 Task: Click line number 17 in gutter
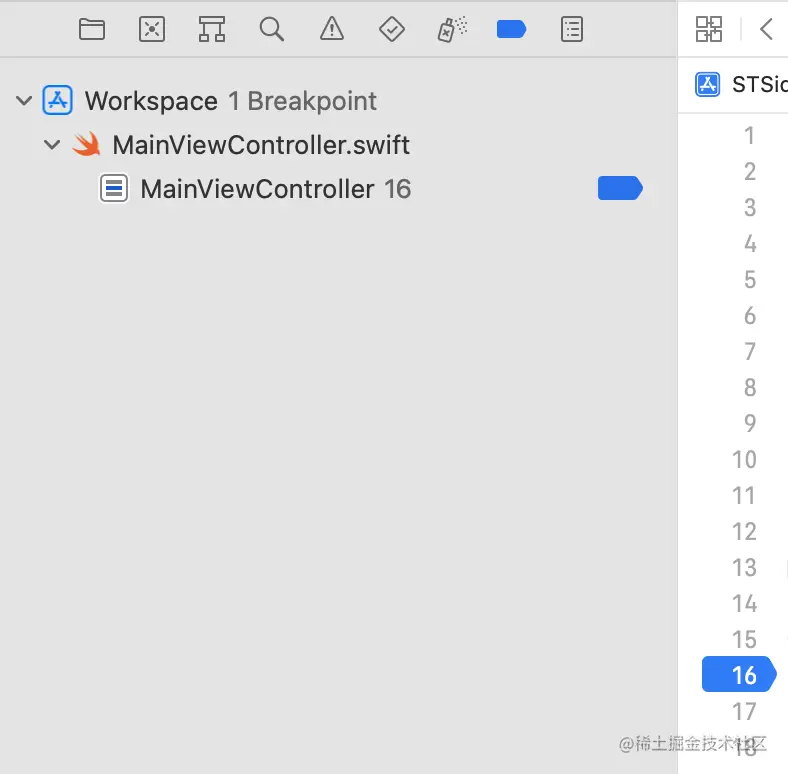point(744,711)
